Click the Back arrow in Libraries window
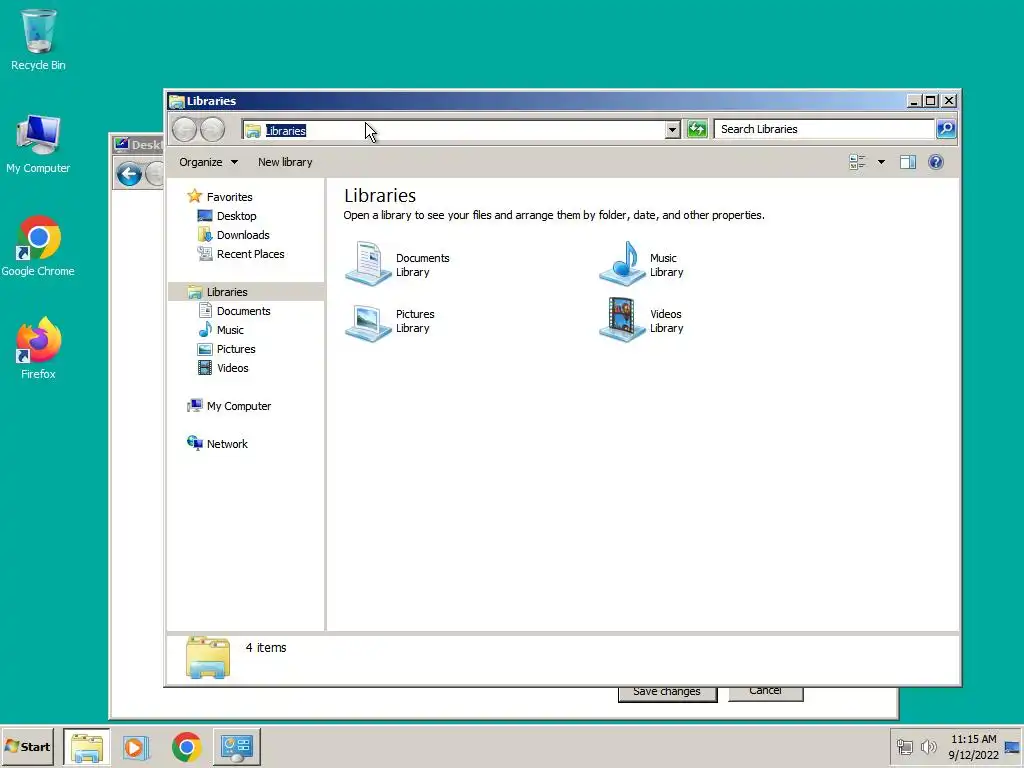Viewport: 1024px width, 768px height. click(184, 129)
